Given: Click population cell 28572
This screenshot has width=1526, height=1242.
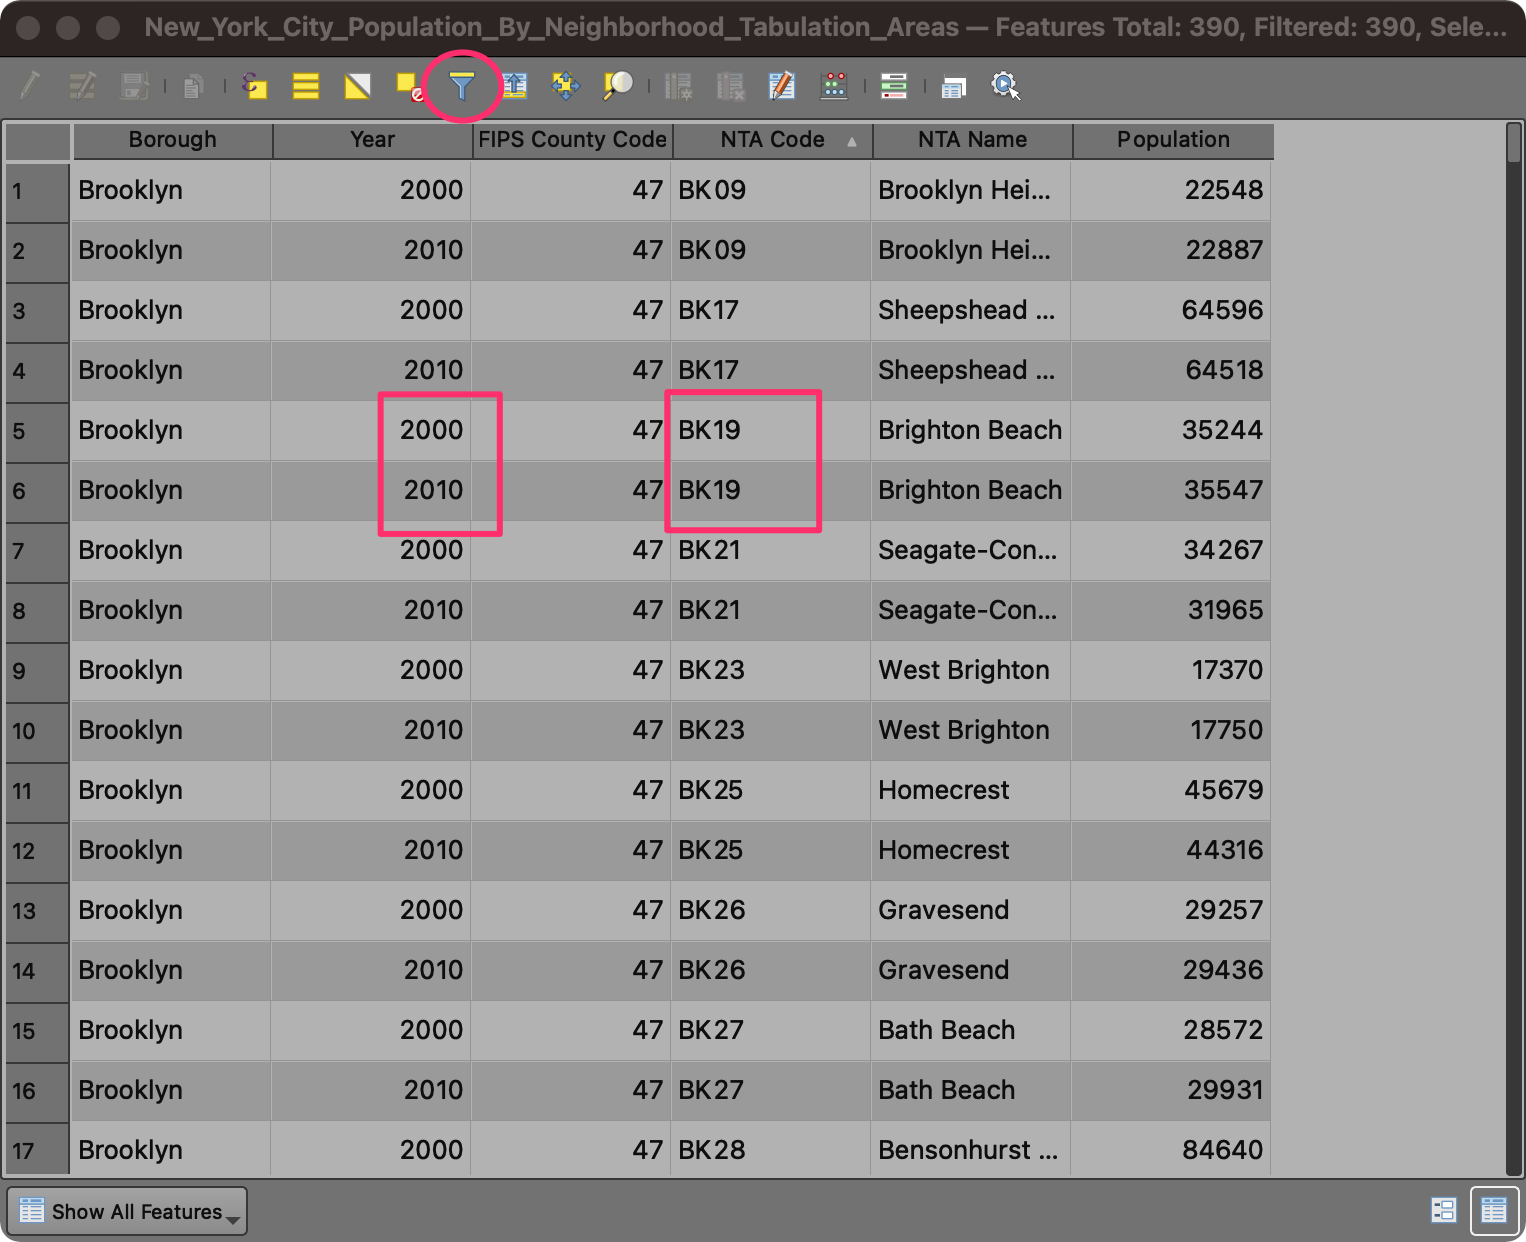Looking at the screenshot, I should [1171, 1031].
